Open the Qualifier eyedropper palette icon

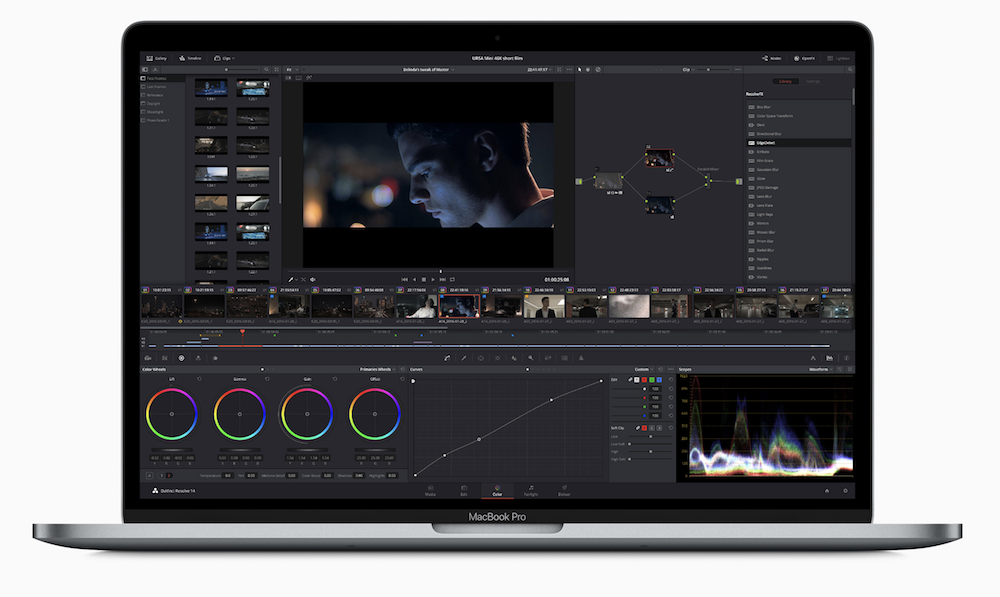pos(464,358)
